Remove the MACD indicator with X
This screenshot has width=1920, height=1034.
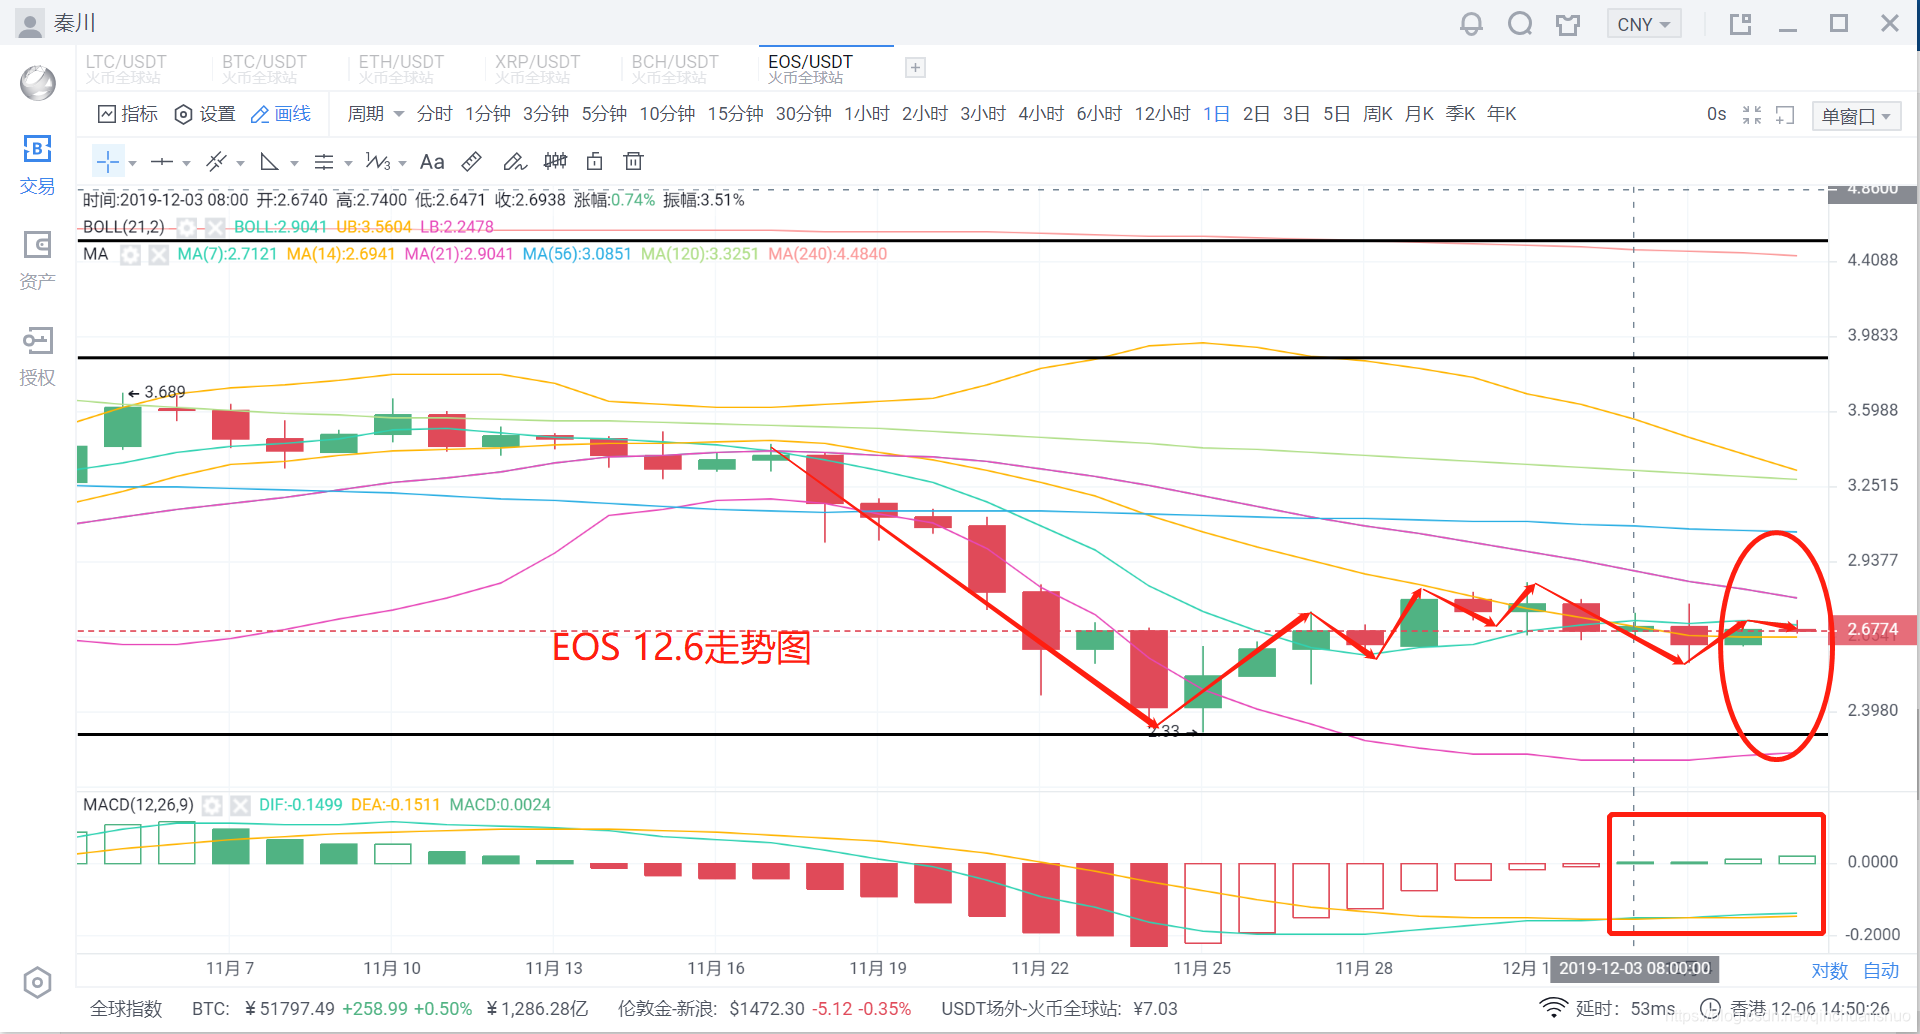[x=240, y=805]
